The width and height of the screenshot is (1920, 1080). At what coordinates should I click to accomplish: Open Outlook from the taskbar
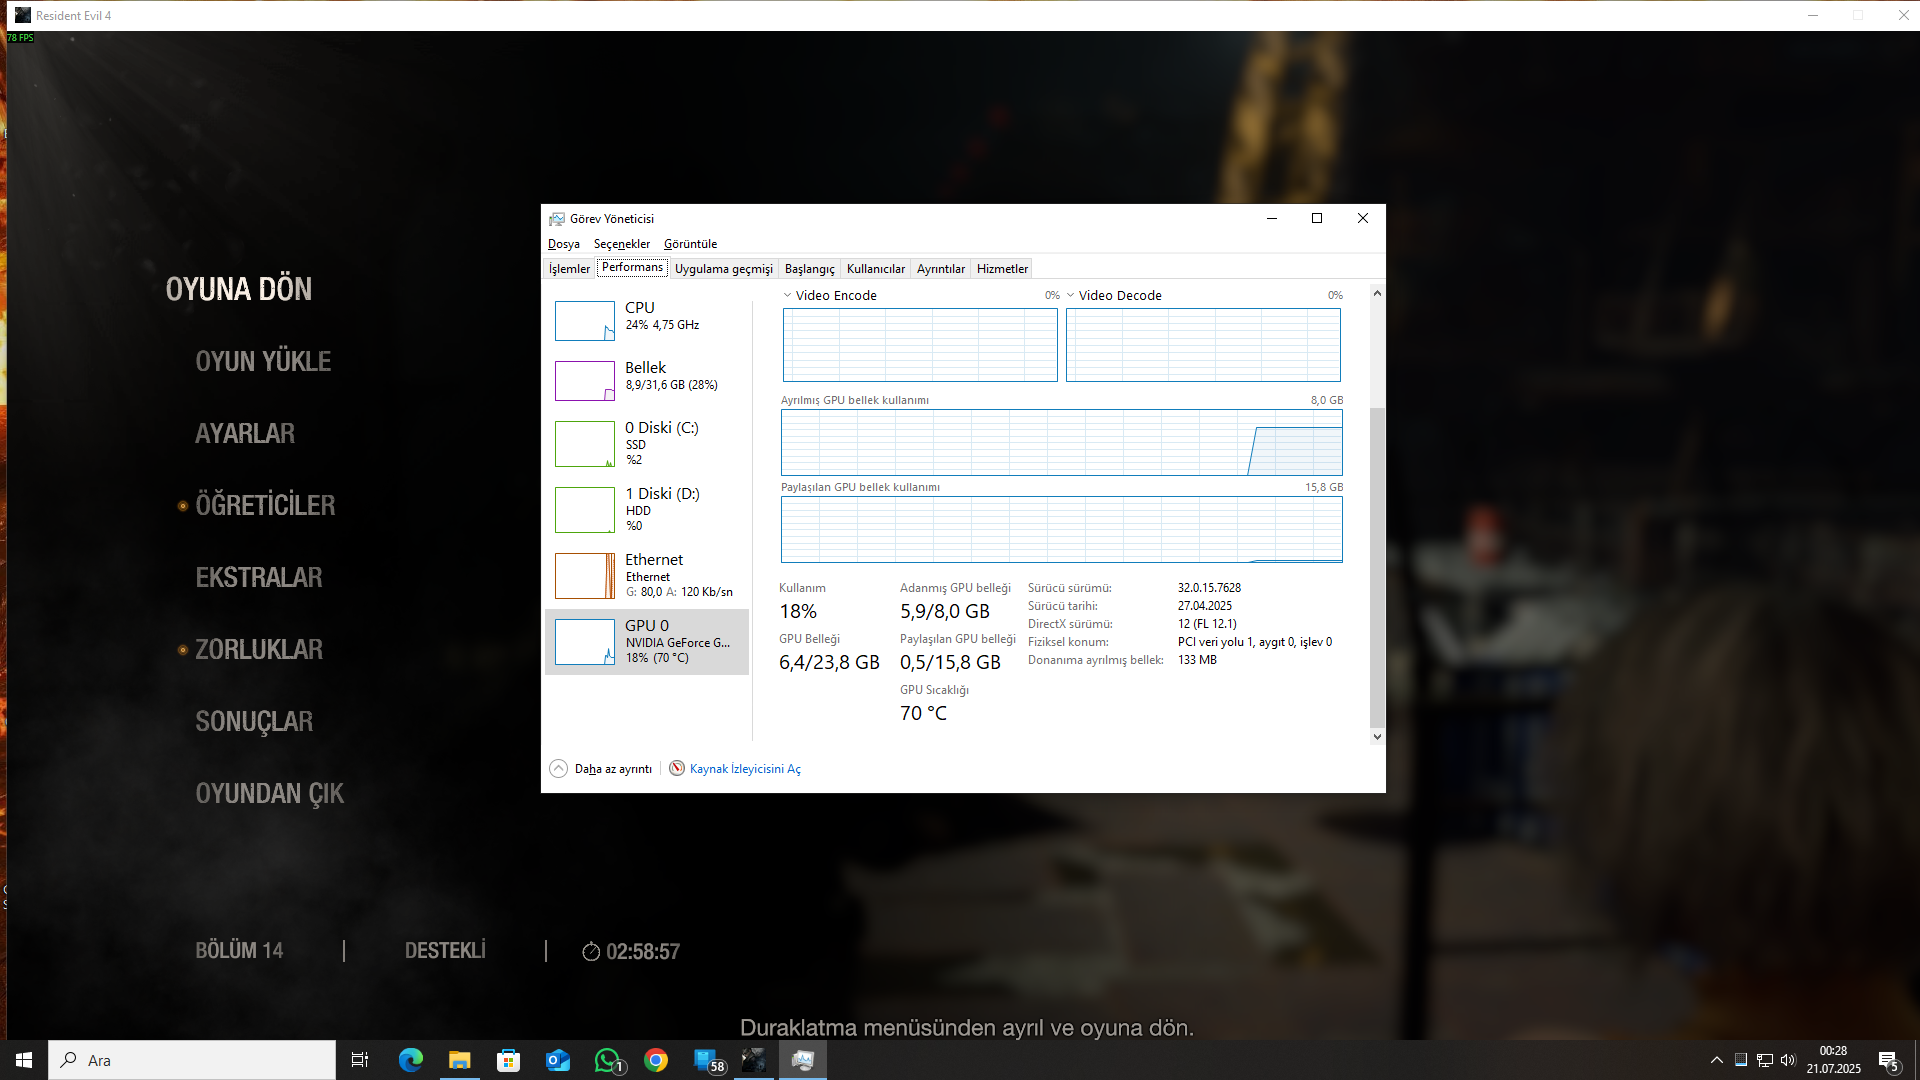coord(558,1060)
